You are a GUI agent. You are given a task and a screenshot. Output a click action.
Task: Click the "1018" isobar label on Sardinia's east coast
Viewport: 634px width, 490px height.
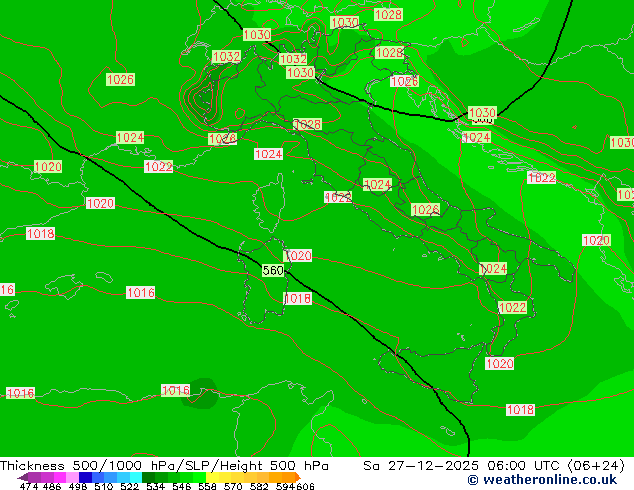(x=298, y=298)
